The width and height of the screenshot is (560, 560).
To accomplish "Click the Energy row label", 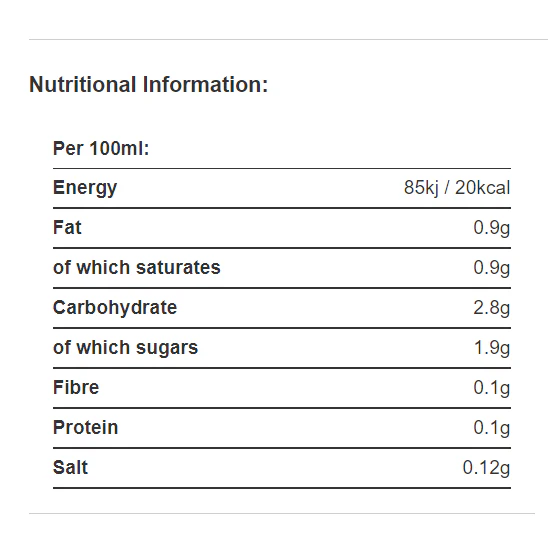I will point(85,188).
